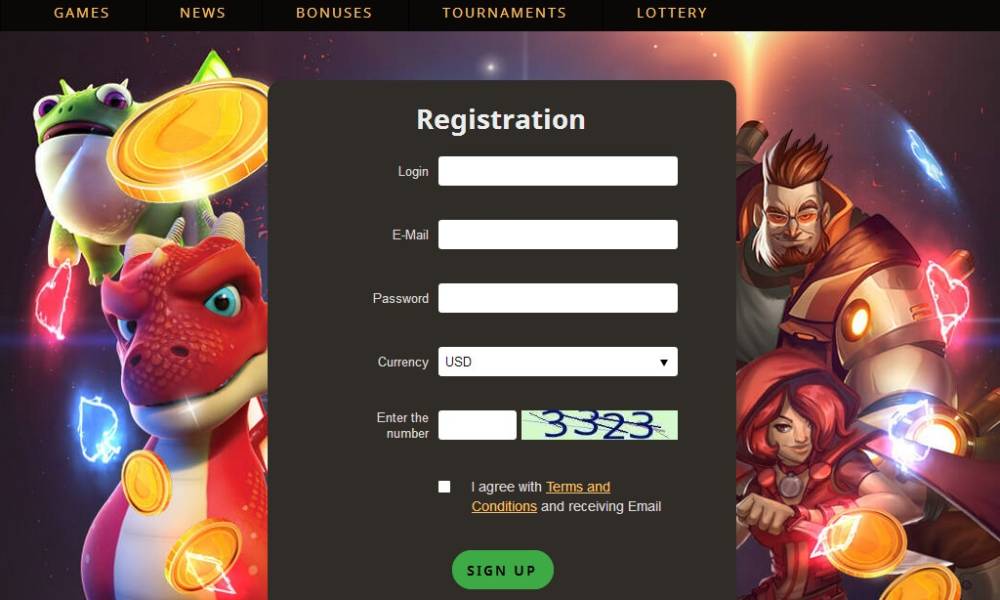Click the 3323 captcha image
The height and width of the screenshot is (600, 1000).
click(599, 425)
